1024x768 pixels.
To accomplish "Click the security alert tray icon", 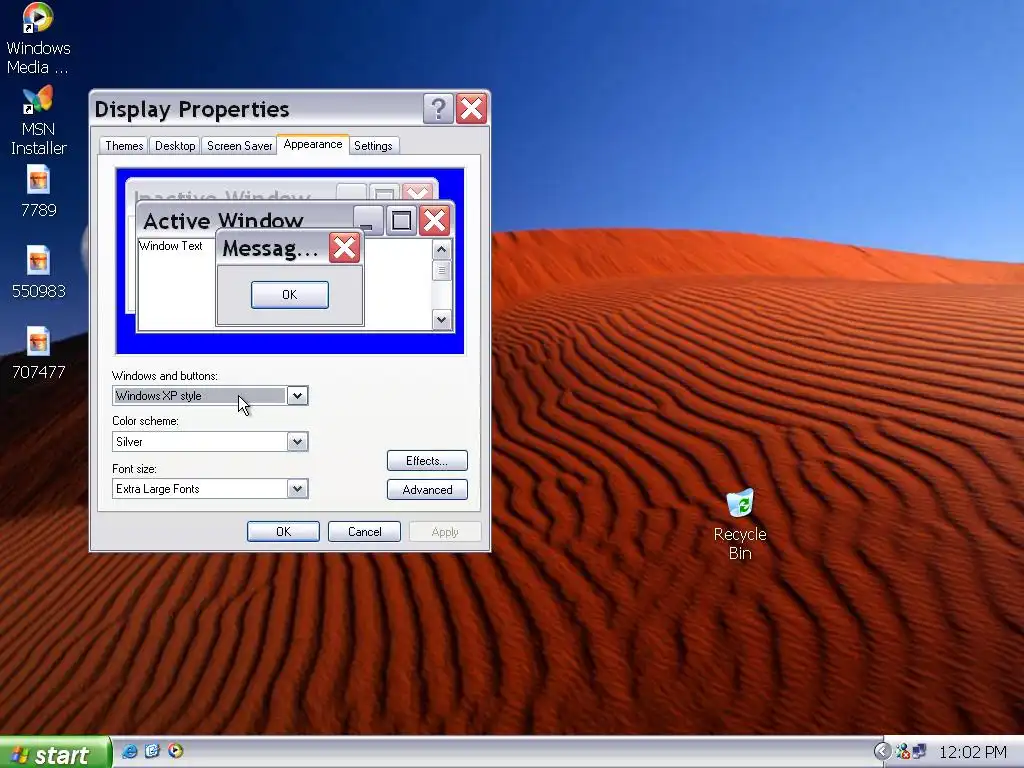I will 903,752.
